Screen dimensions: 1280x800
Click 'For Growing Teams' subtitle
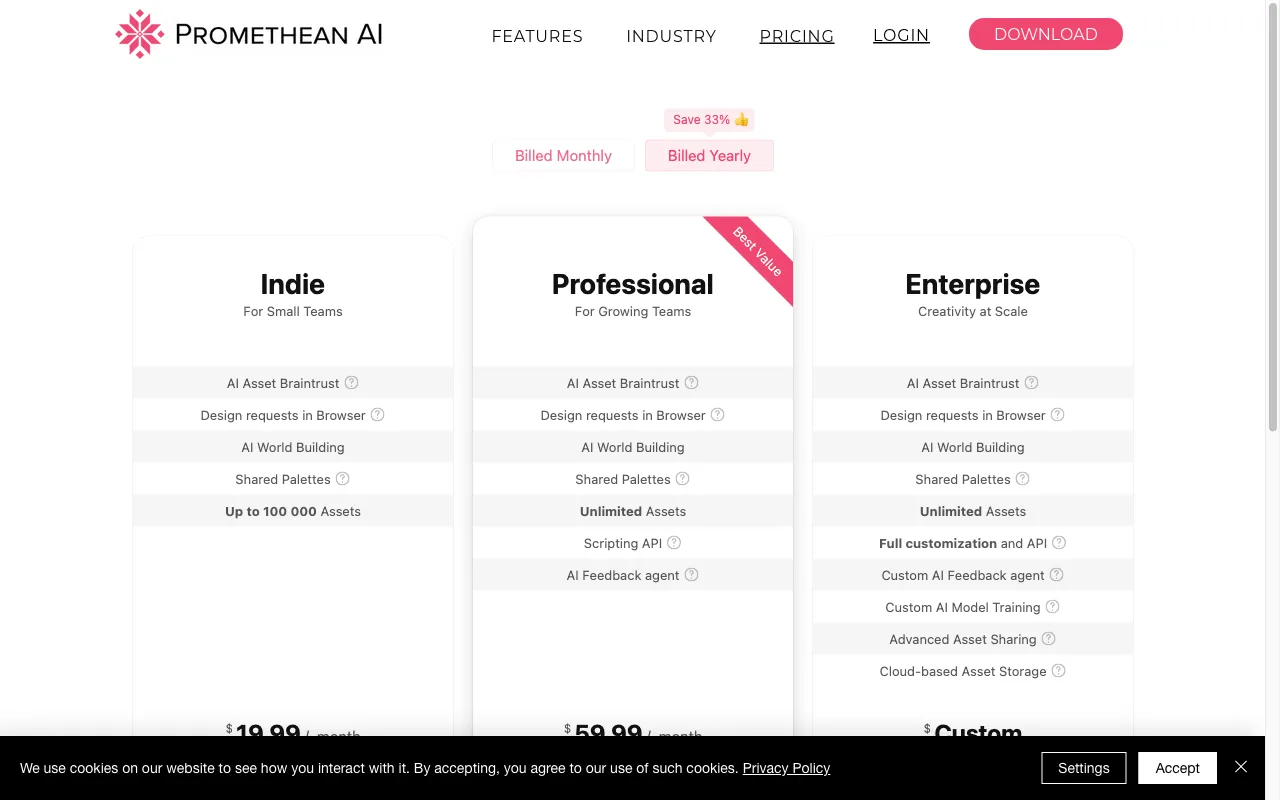(x=633, y=311)
